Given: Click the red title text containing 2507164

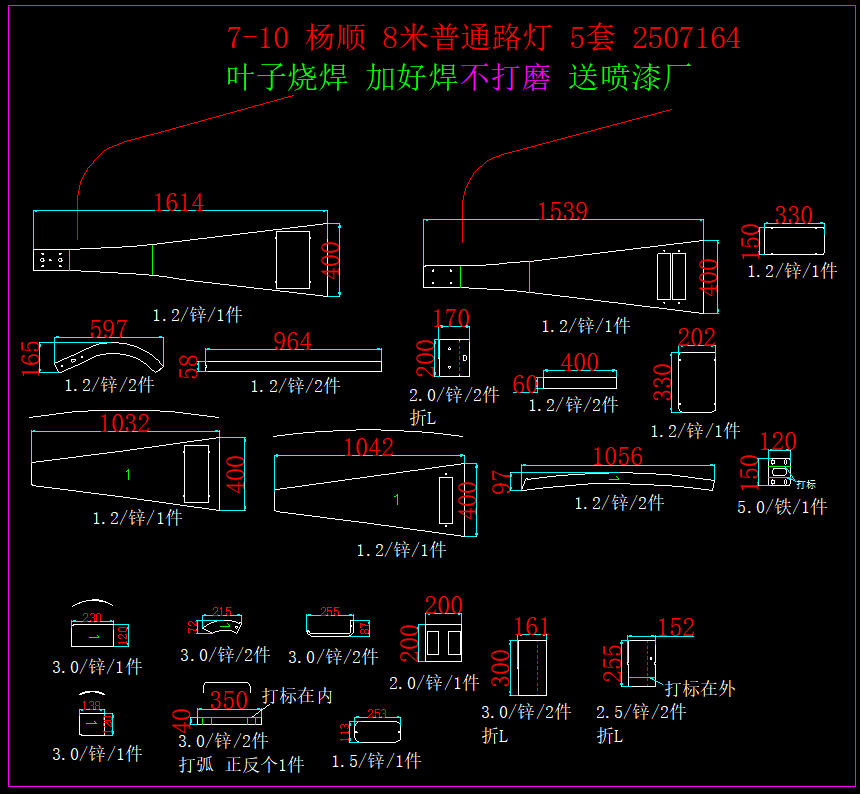Looking at the screenshot, I should (x=483, y=38).
